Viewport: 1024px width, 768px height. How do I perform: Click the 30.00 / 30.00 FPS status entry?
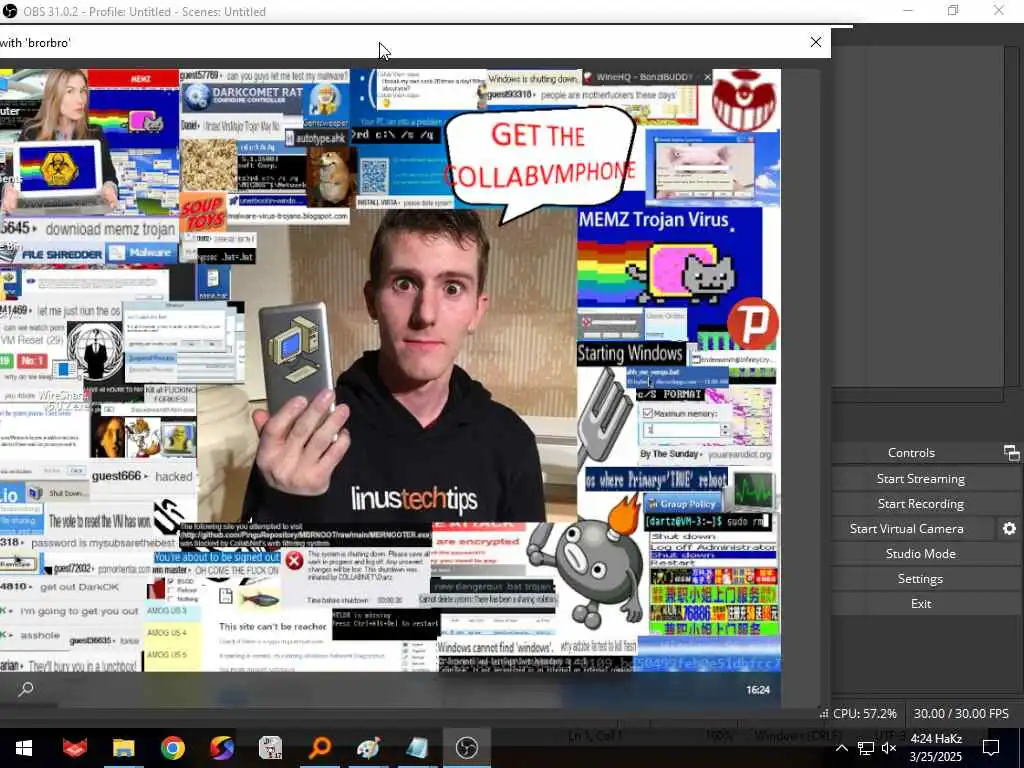pyautogui.click(x=961, y=714)
